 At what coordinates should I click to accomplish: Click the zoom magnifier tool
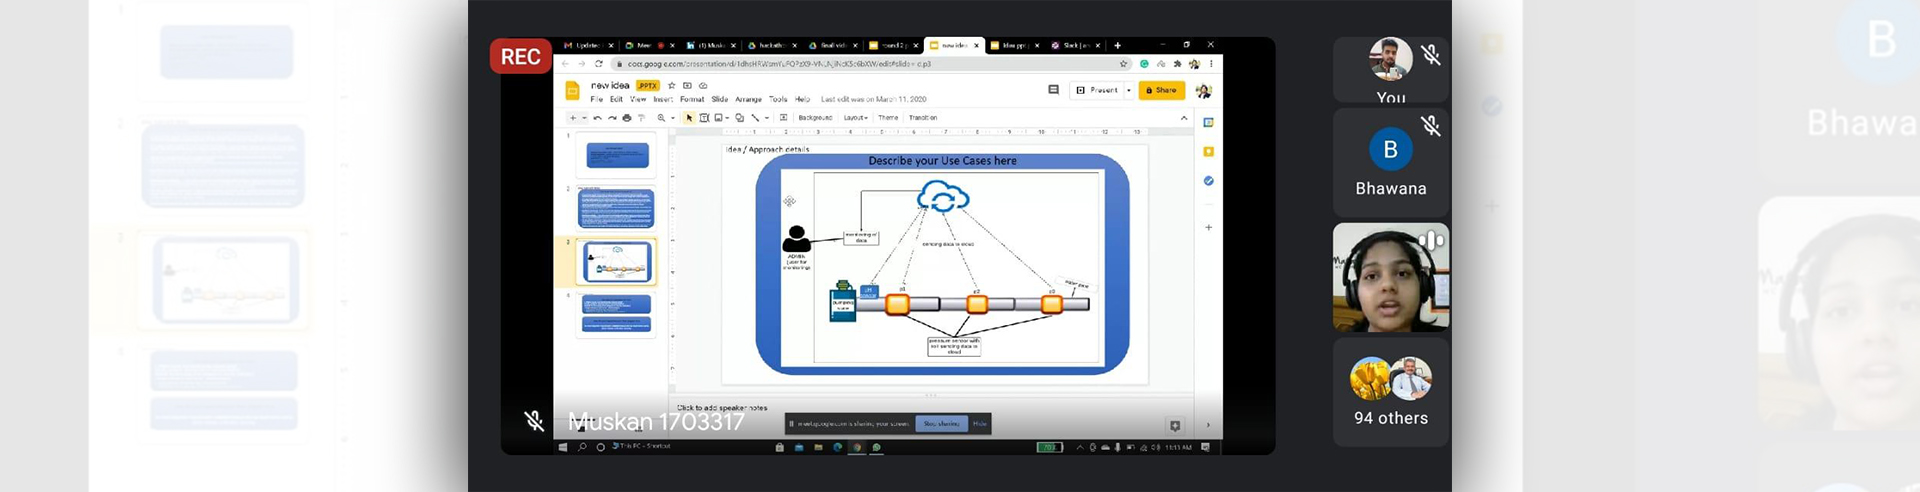[661, 118]
